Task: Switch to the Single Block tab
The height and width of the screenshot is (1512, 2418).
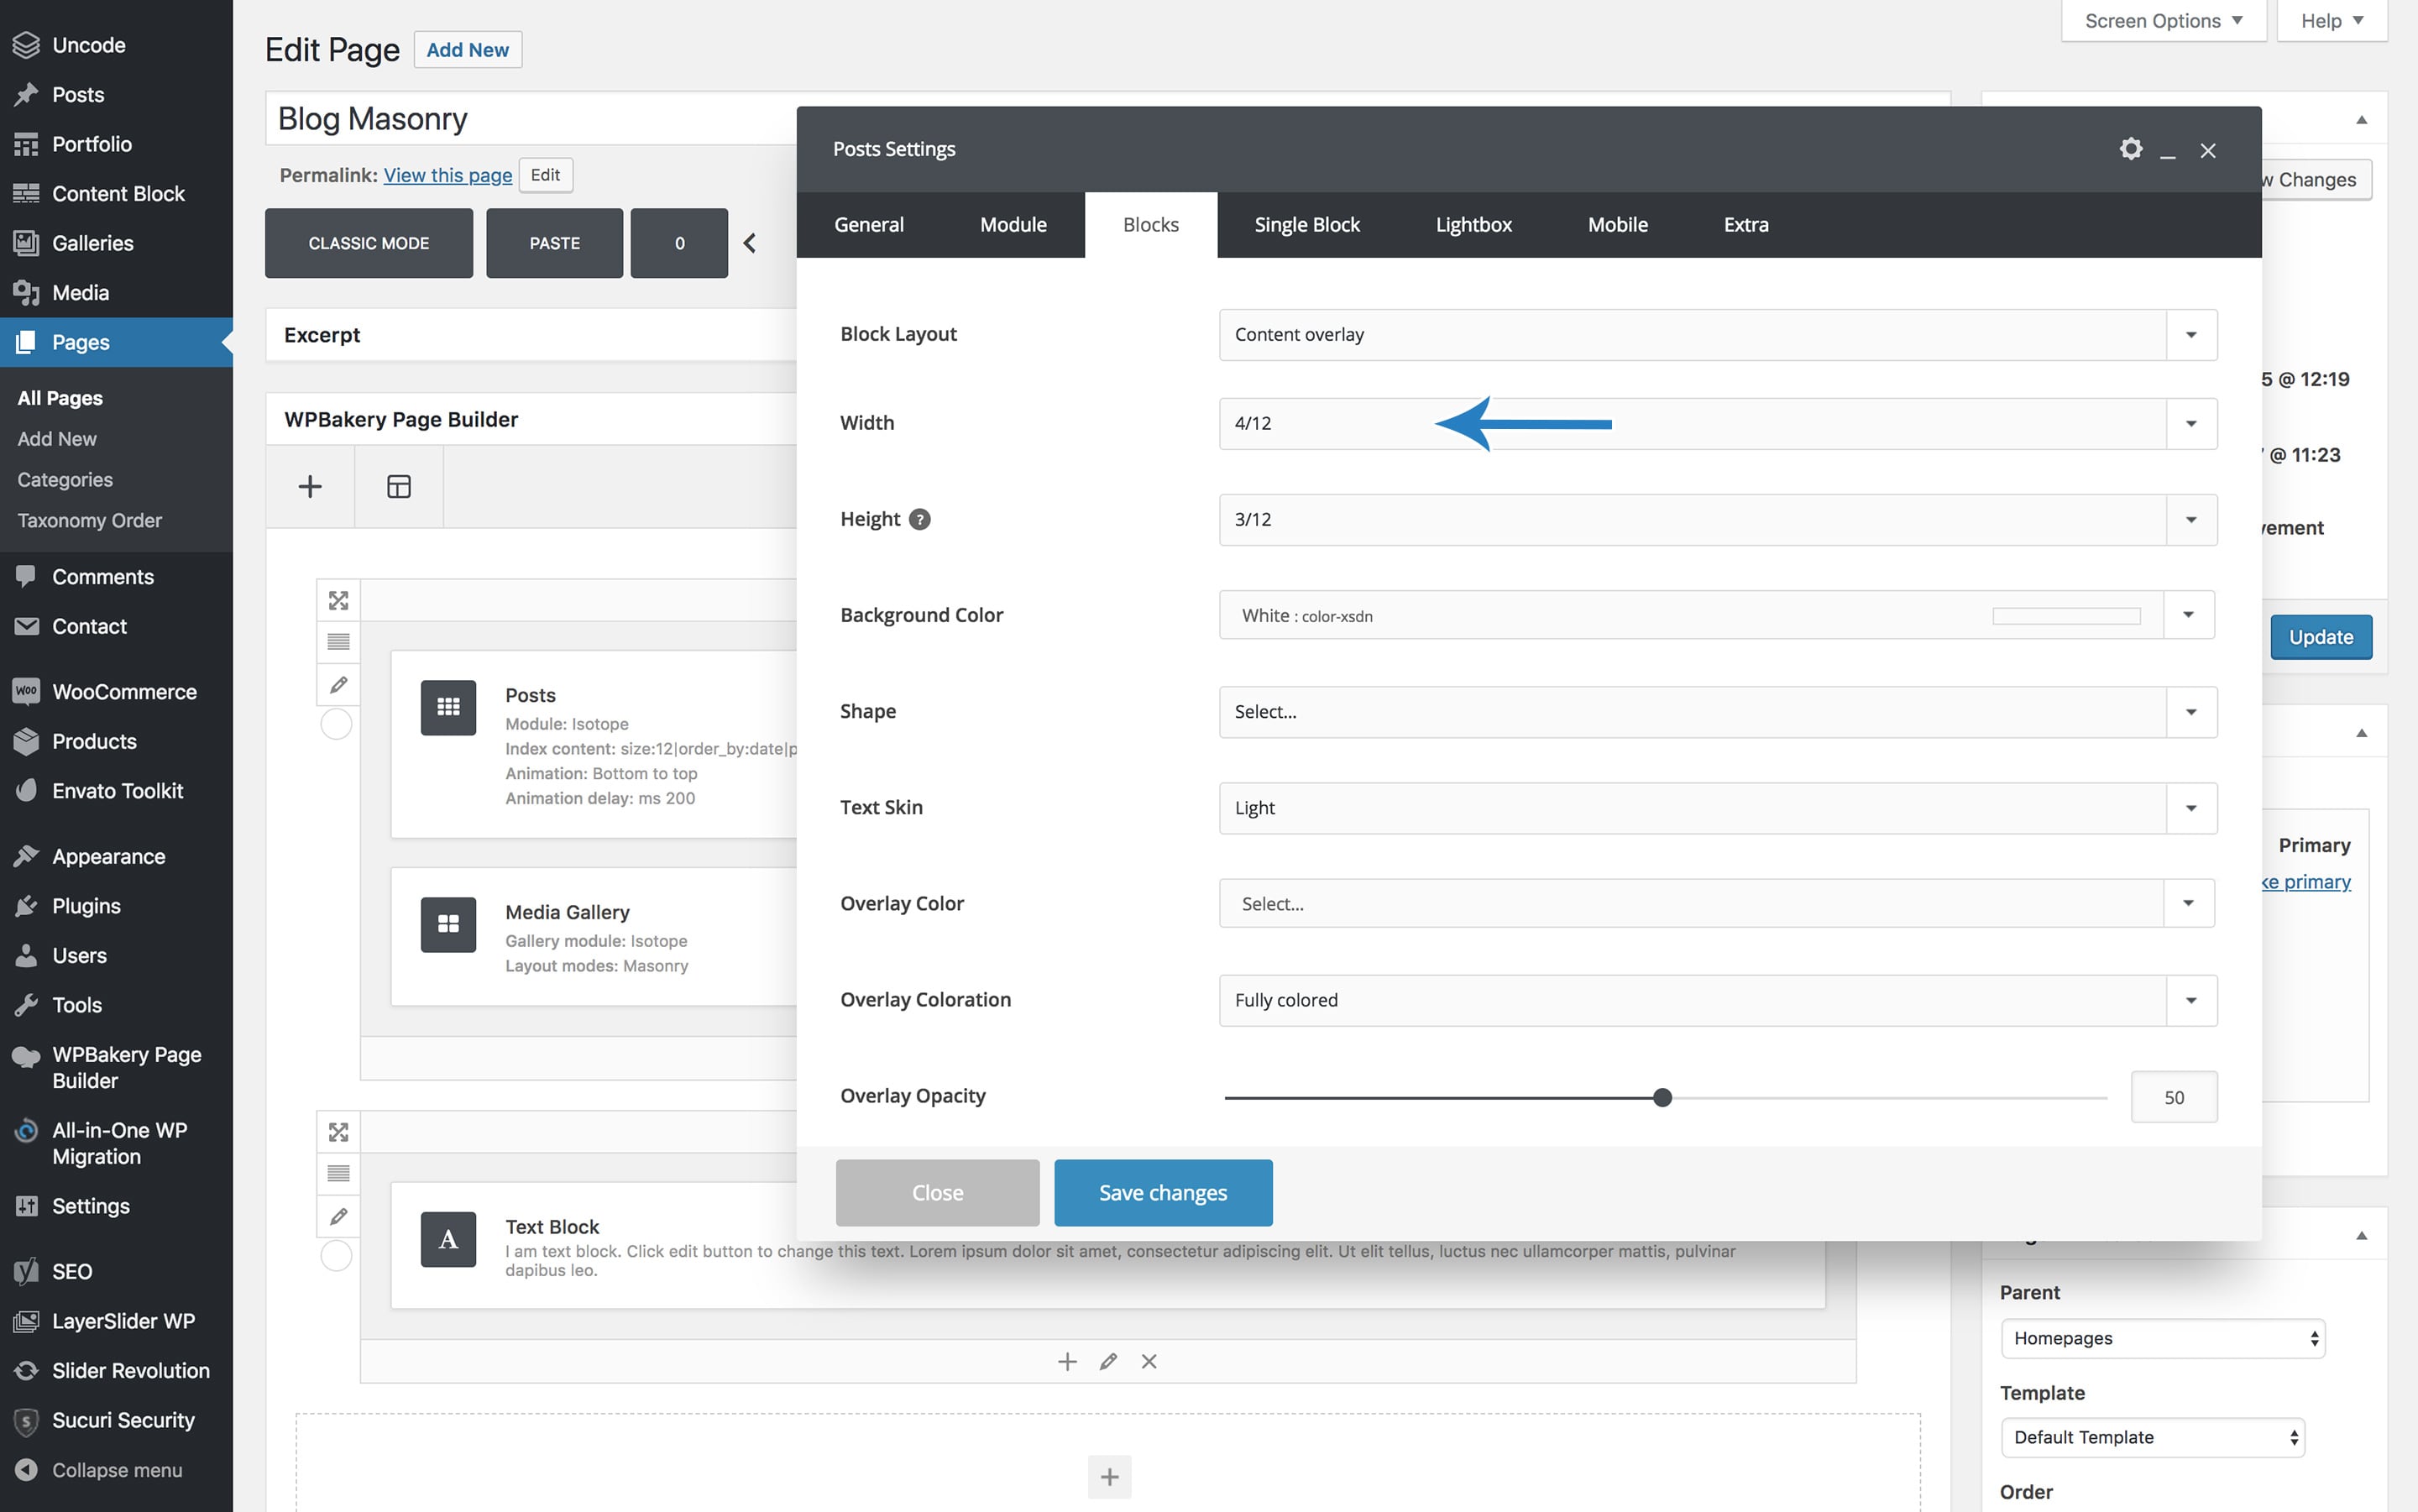Action: point(1306,225)
